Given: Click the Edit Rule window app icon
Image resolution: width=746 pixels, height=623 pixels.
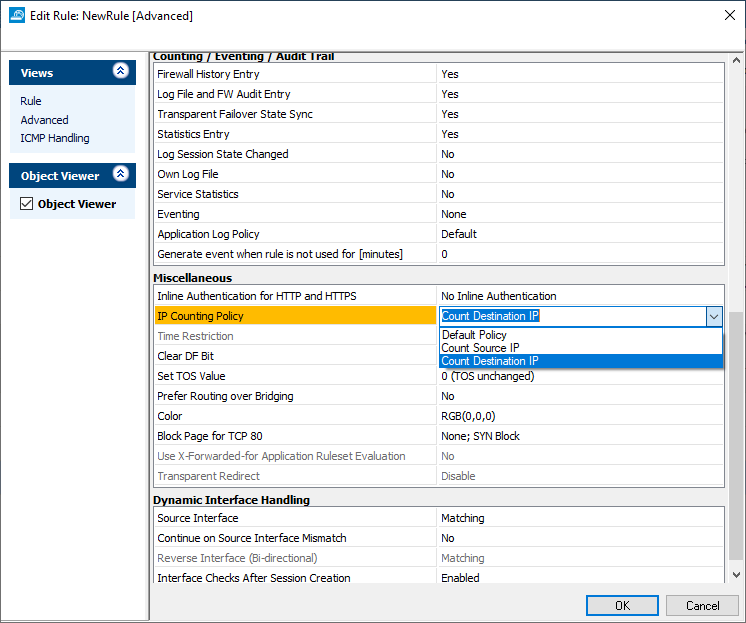Looking at the screenshot, I should (x=17, y=15).
